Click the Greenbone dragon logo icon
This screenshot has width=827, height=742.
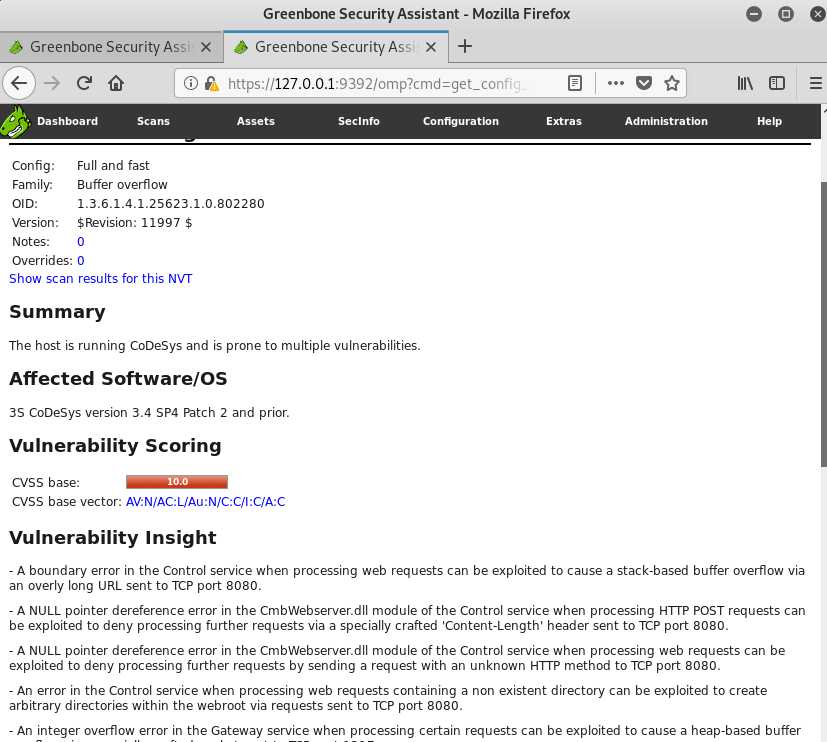coord(15,121)
